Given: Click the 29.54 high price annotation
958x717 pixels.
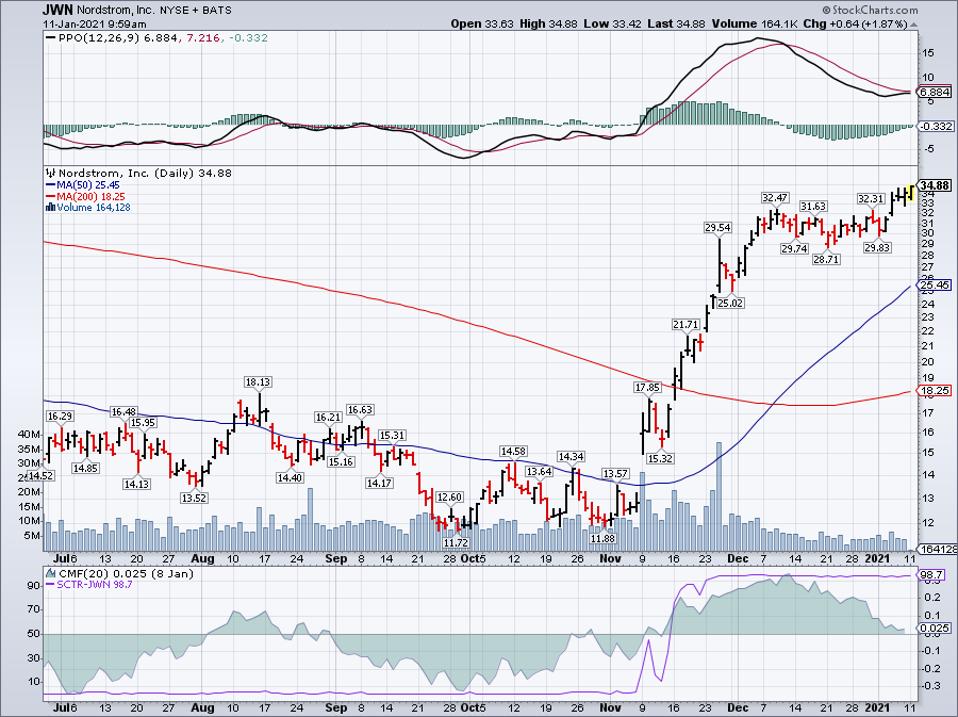Looking at the screenshot, I should coord(718,228).
